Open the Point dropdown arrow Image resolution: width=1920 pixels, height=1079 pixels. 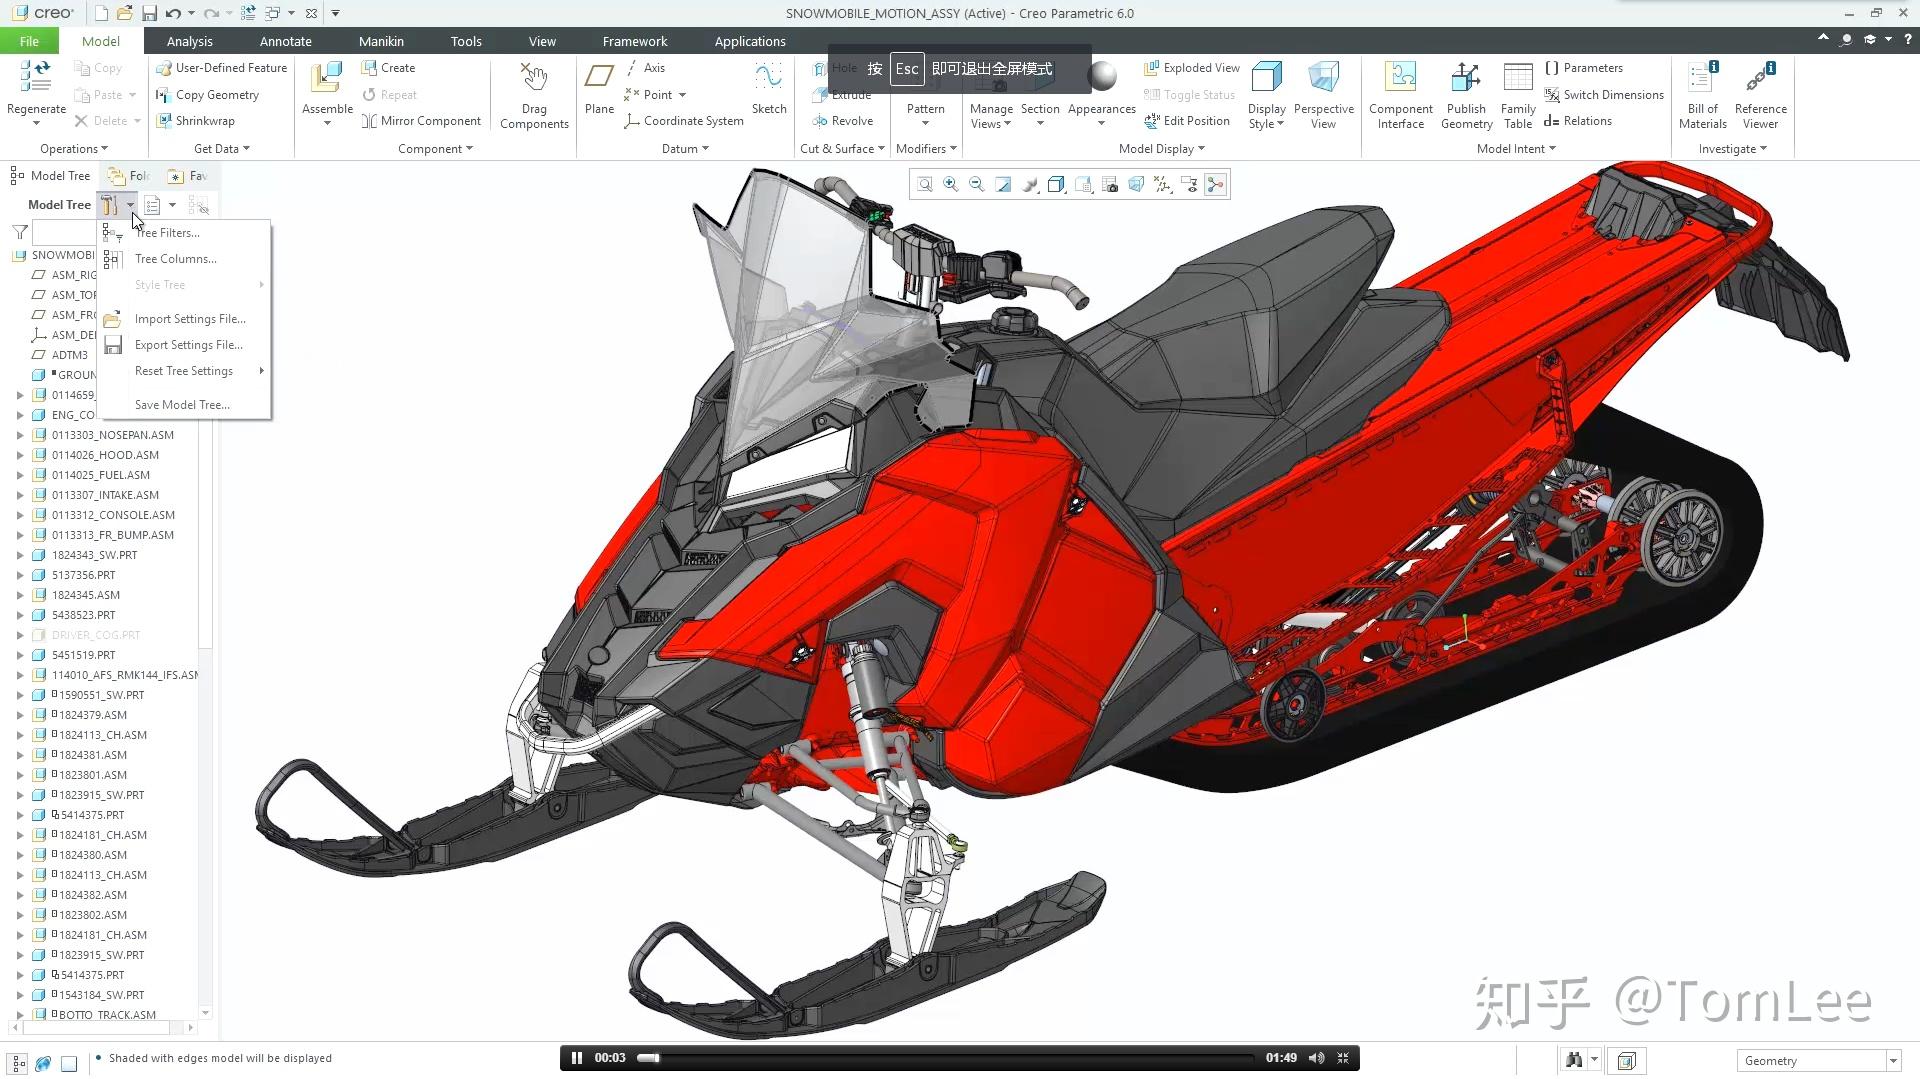682,95
